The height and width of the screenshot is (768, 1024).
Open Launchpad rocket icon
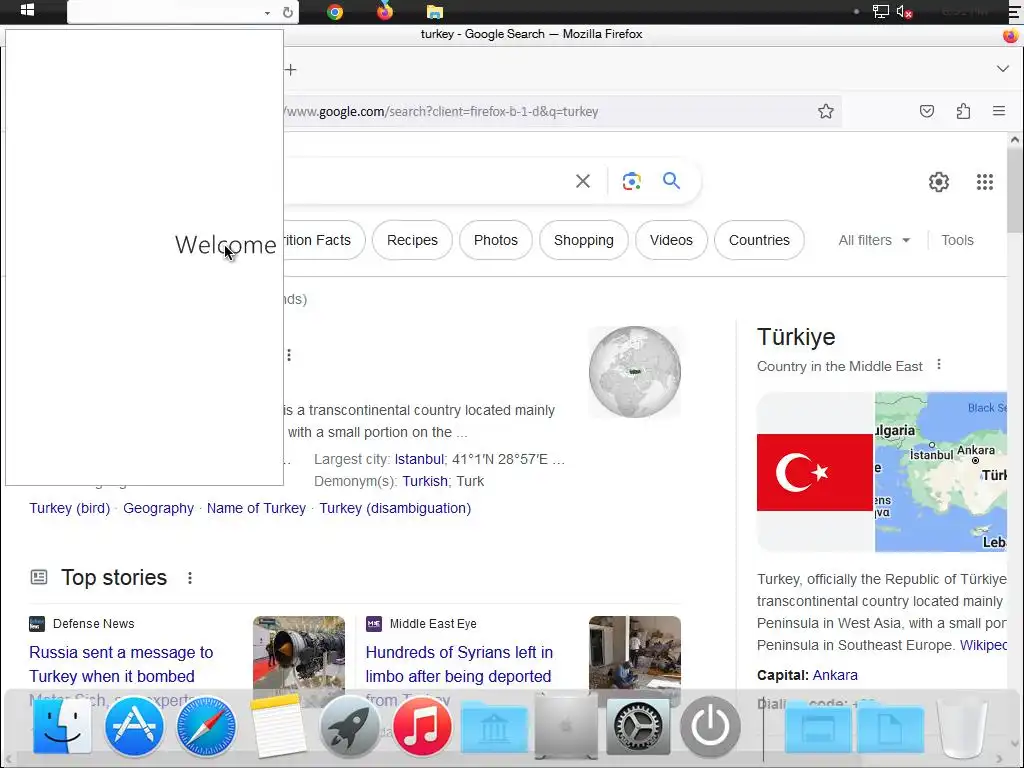pyautogui.click(x=349, y=726)
